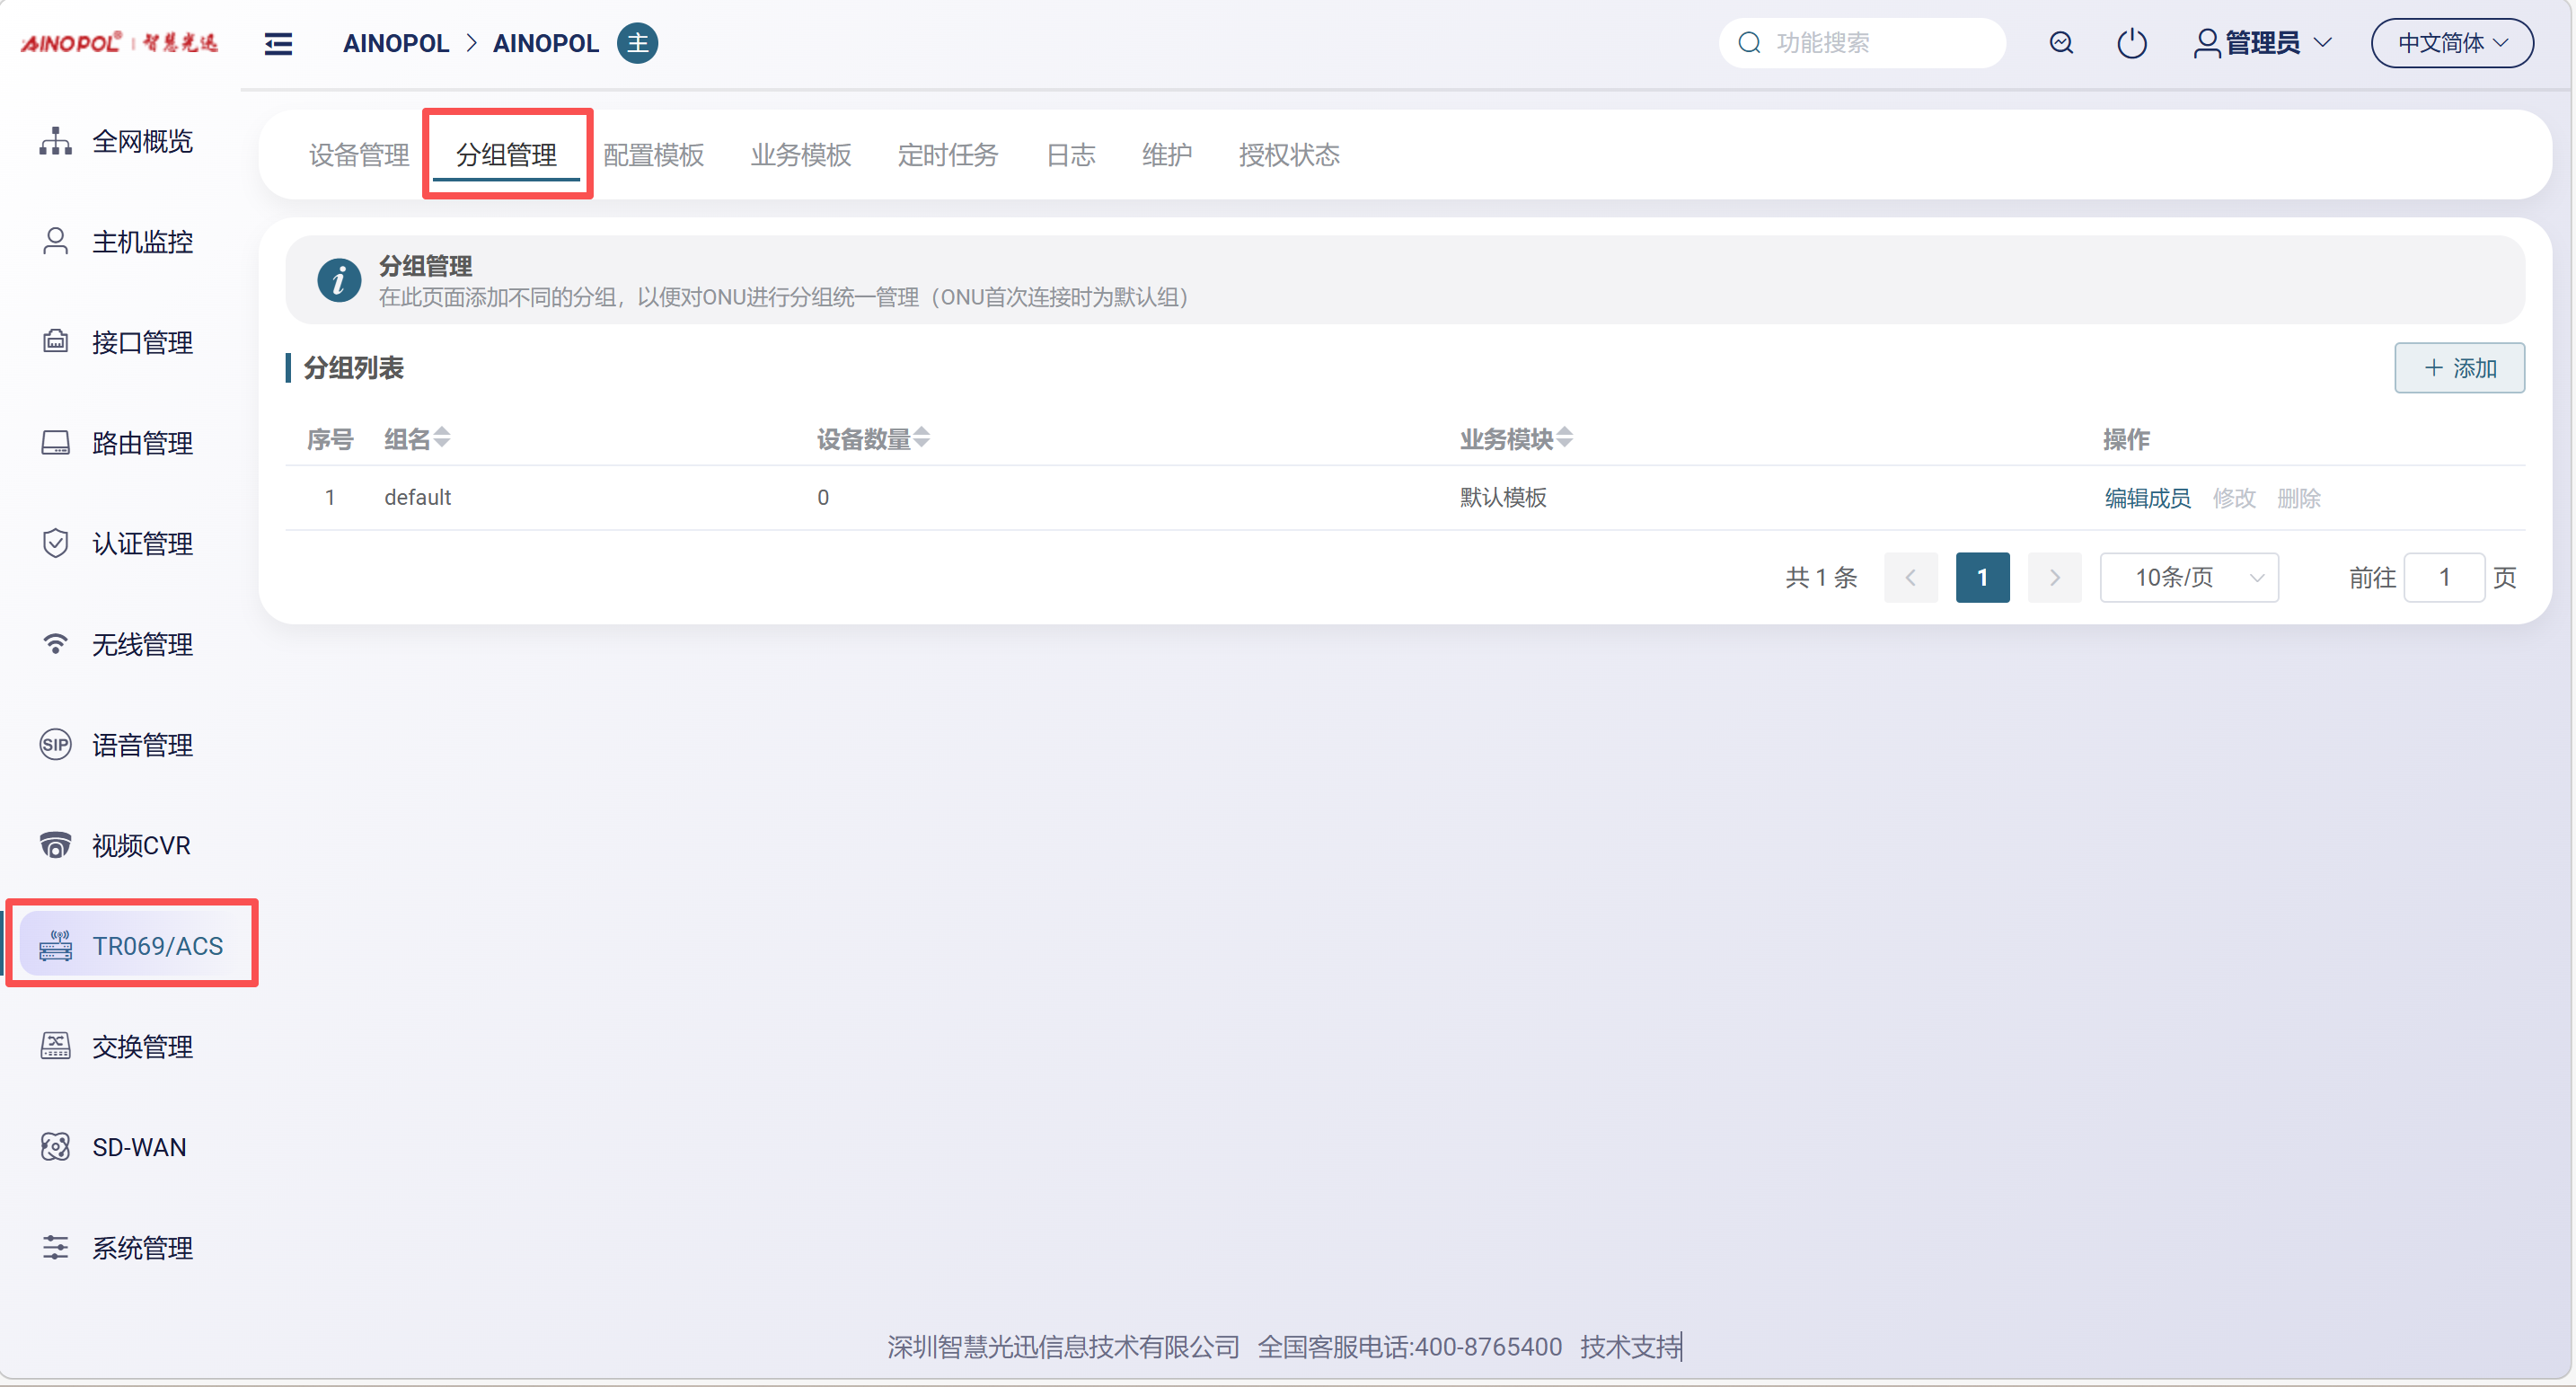2576x1387 pixels.
Task: Open the 中文简体 language dropdown
Action: [2451, 43]
